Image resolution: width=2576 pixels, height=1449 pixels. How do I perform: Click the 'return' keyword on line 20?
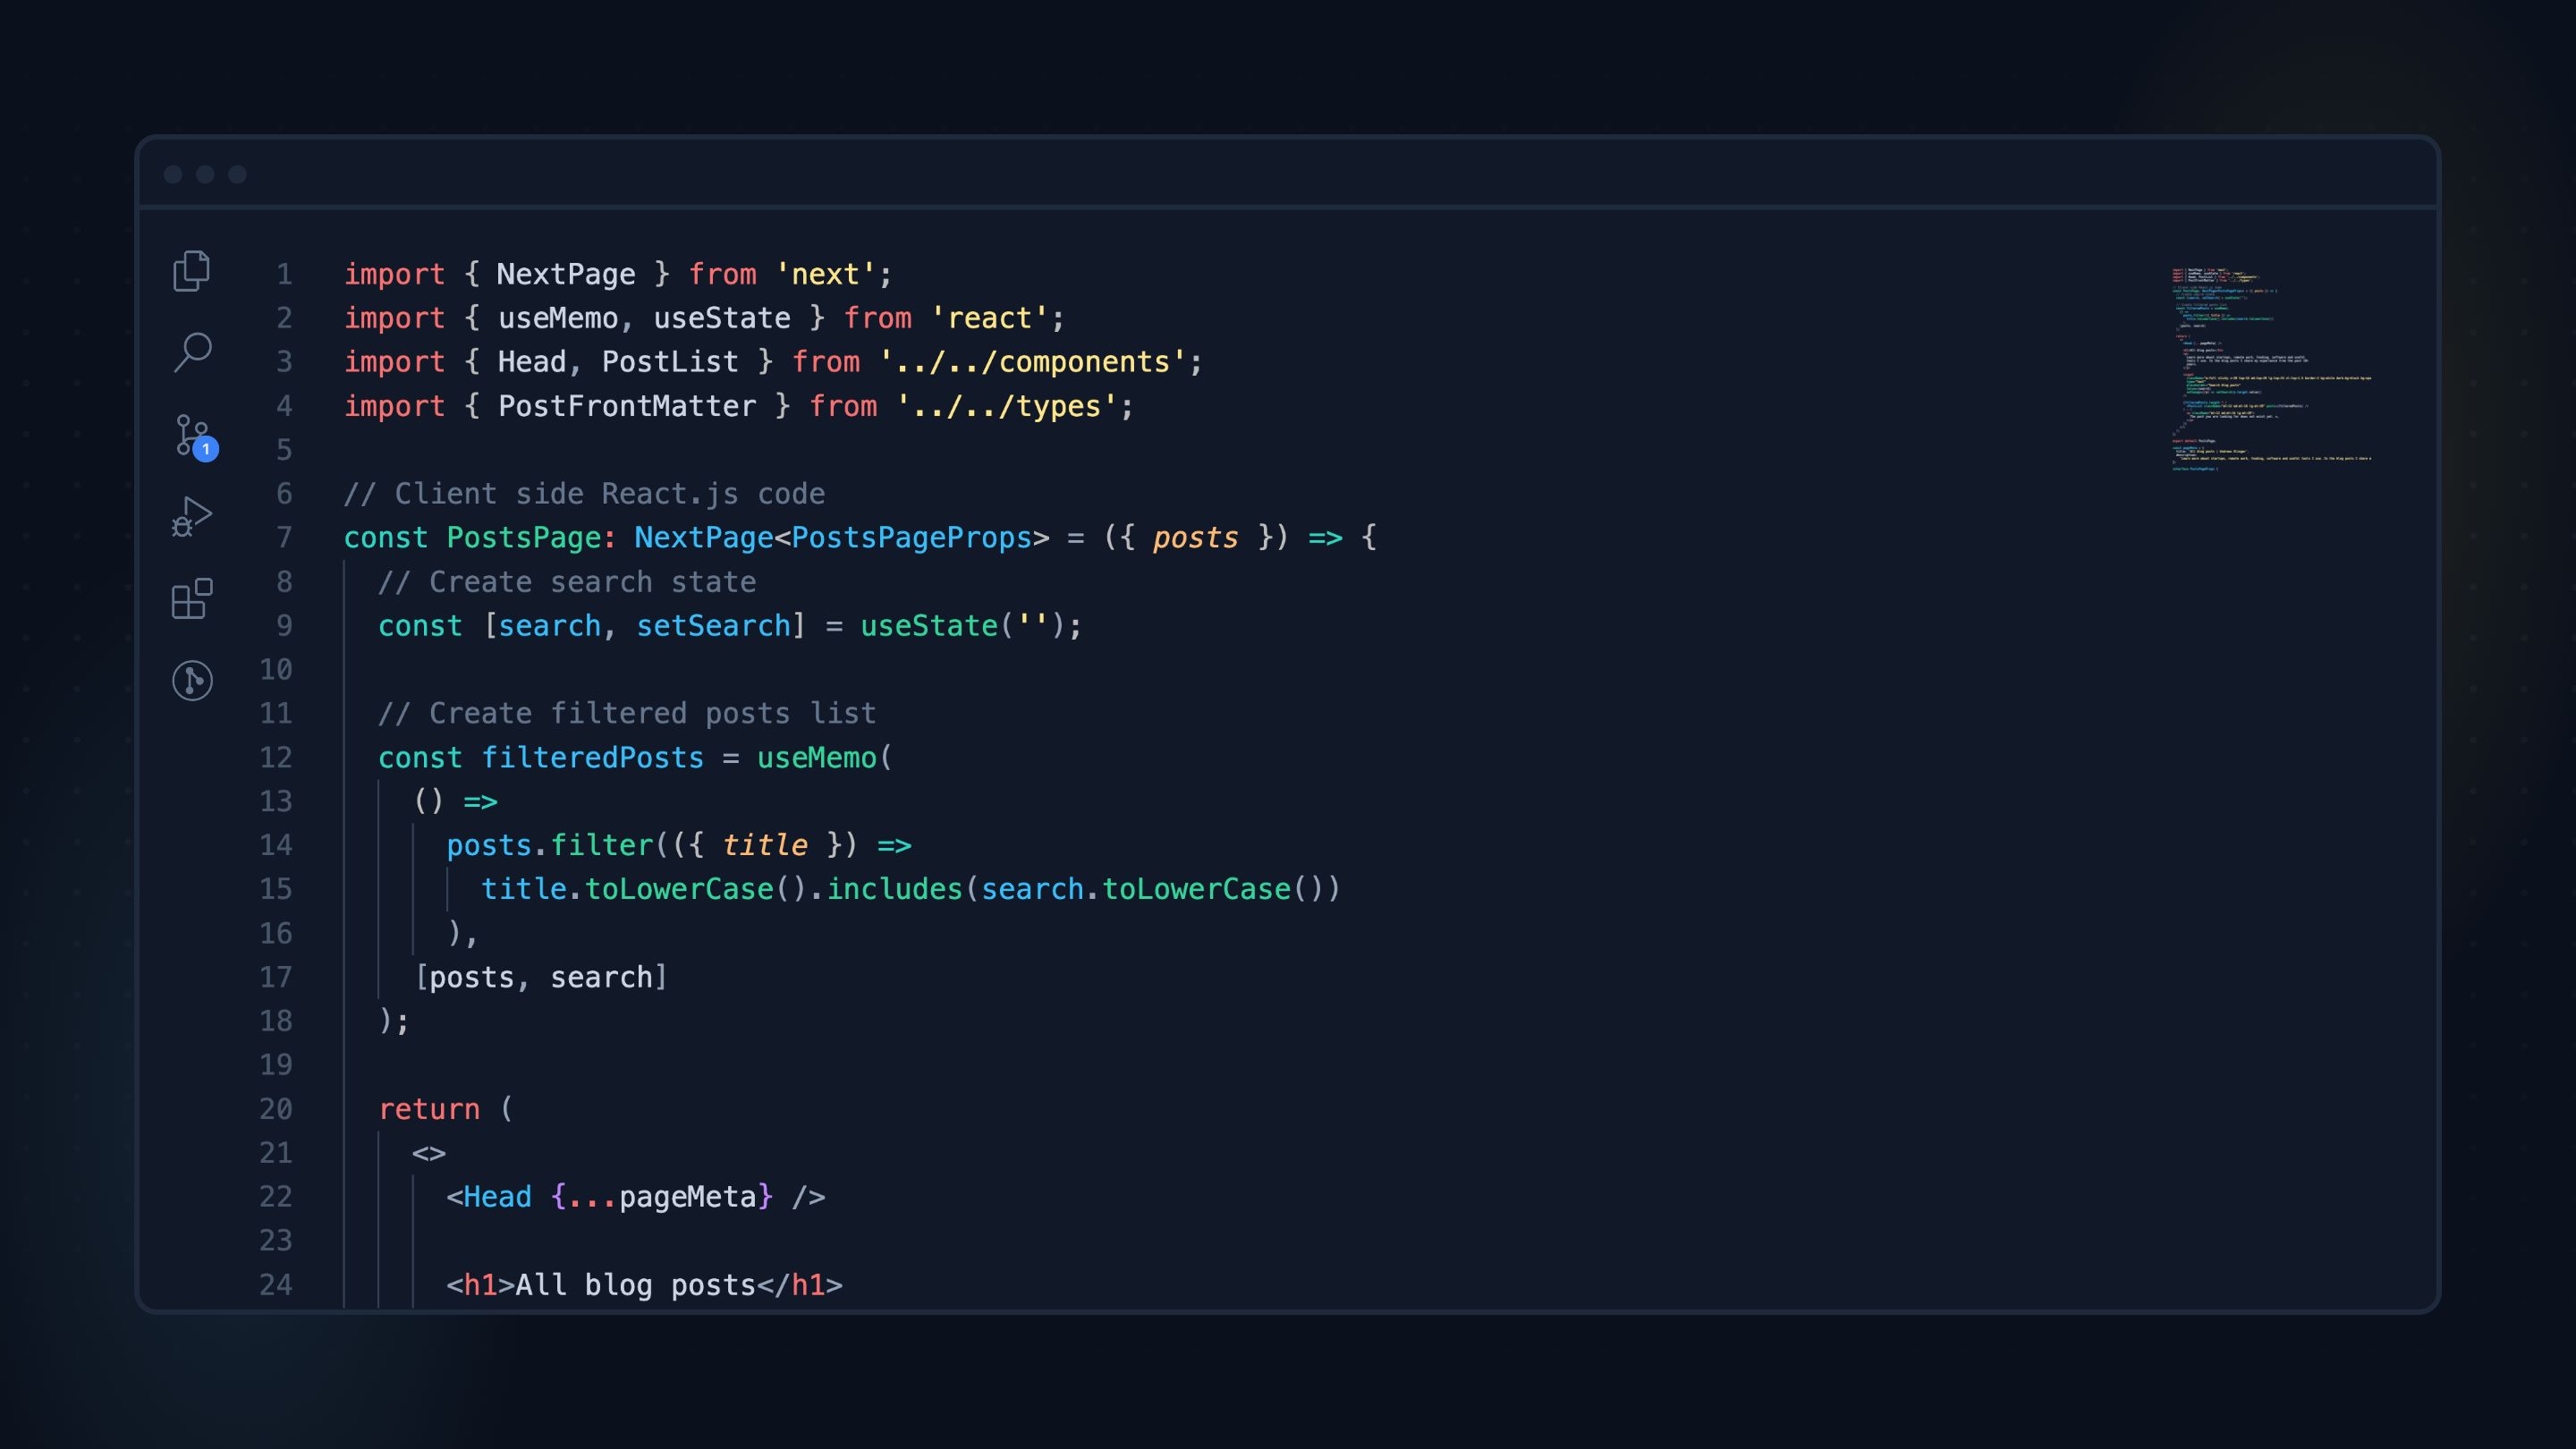click(429, 1109)
